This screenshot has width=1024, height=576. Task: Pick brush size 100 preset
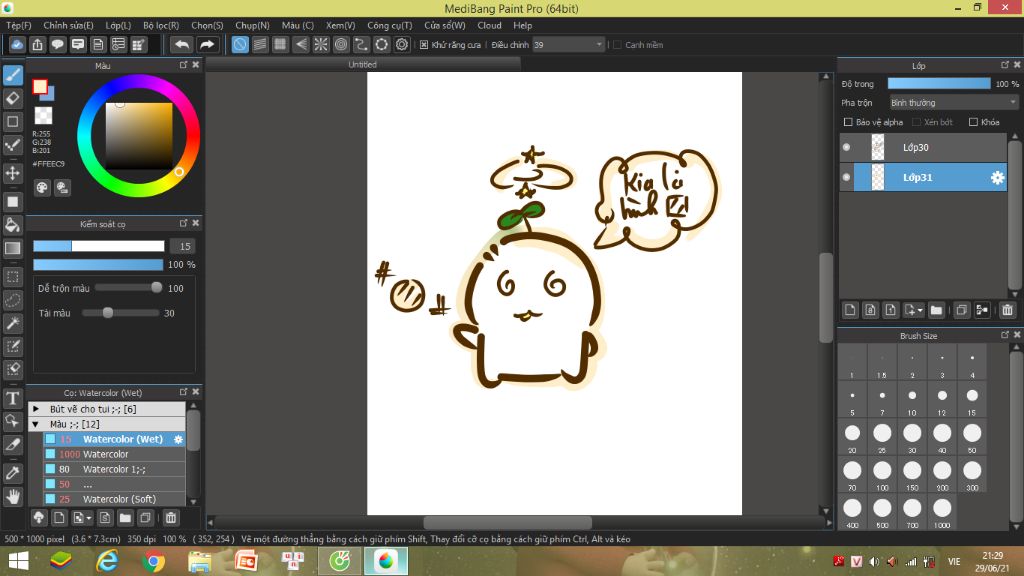[882, 475]
